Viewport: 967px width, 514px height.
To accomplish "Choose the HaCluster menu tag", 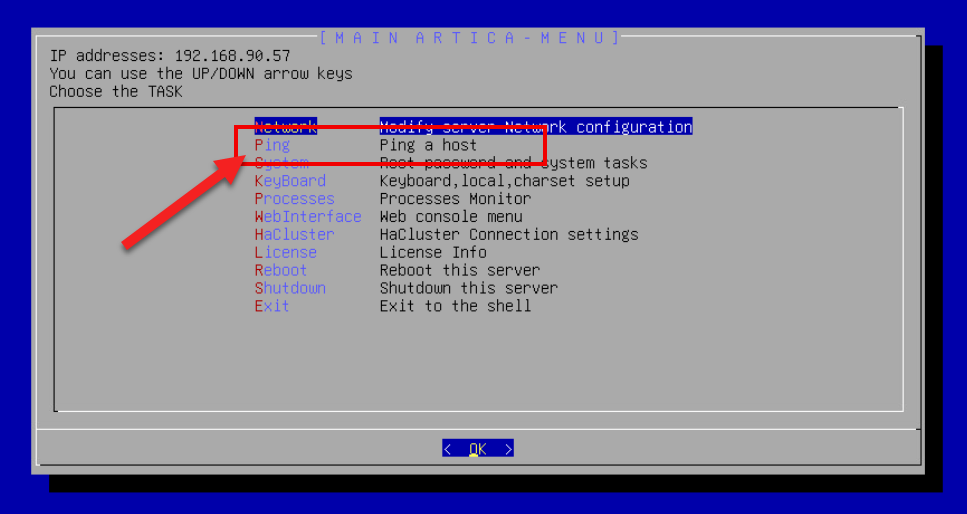I will click(x=295, y=234).
